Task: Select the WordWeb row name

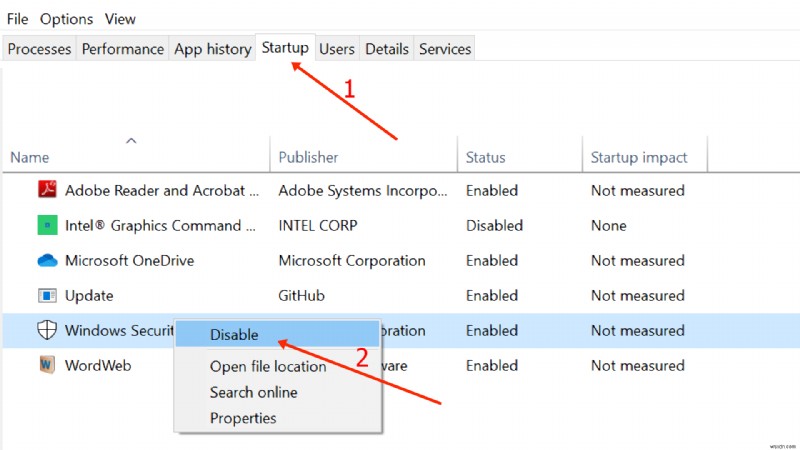Action: pos(98,365)
